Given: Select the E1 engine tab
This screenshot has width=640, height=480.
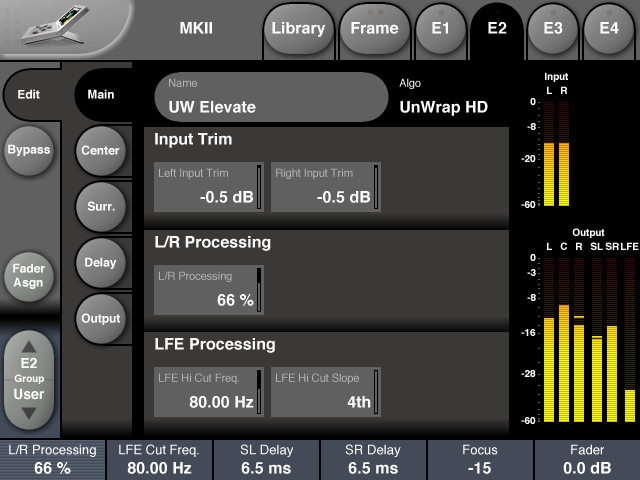Looking at the screenshot, I should (x=440, y=29).
